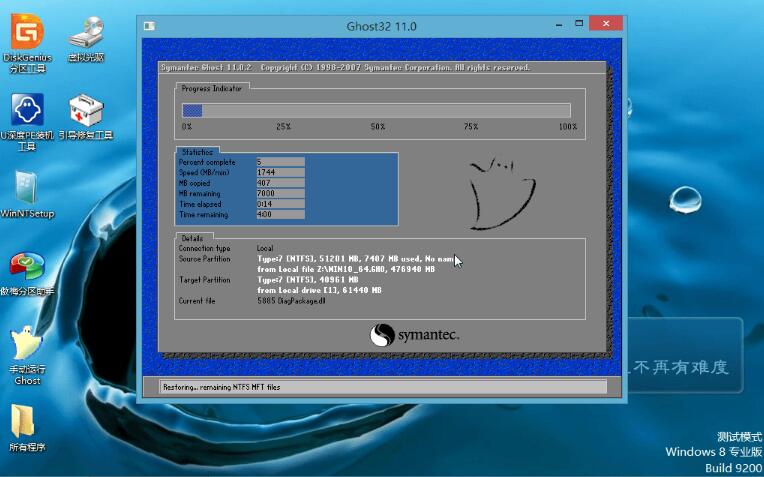Click the Restoring status bar message
The height and width of the screenshot is (477, 764).
(x=222, y=387)
